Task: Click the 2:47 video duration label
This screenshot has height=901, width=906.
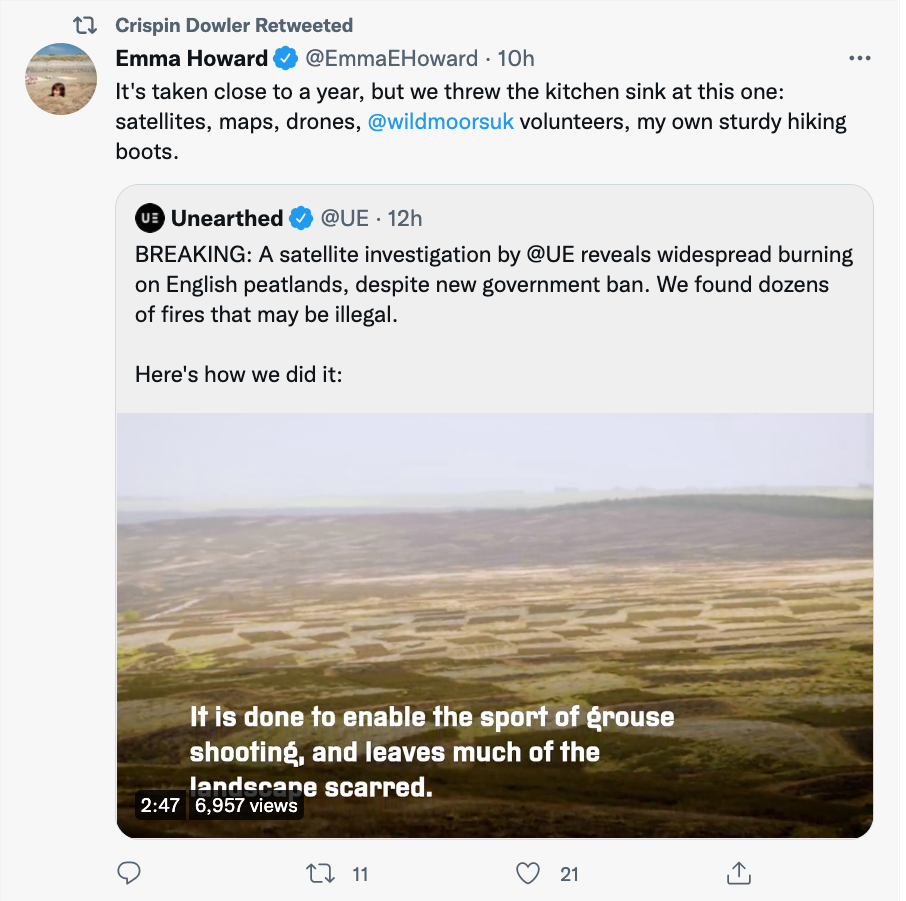Action: point(160,805)
